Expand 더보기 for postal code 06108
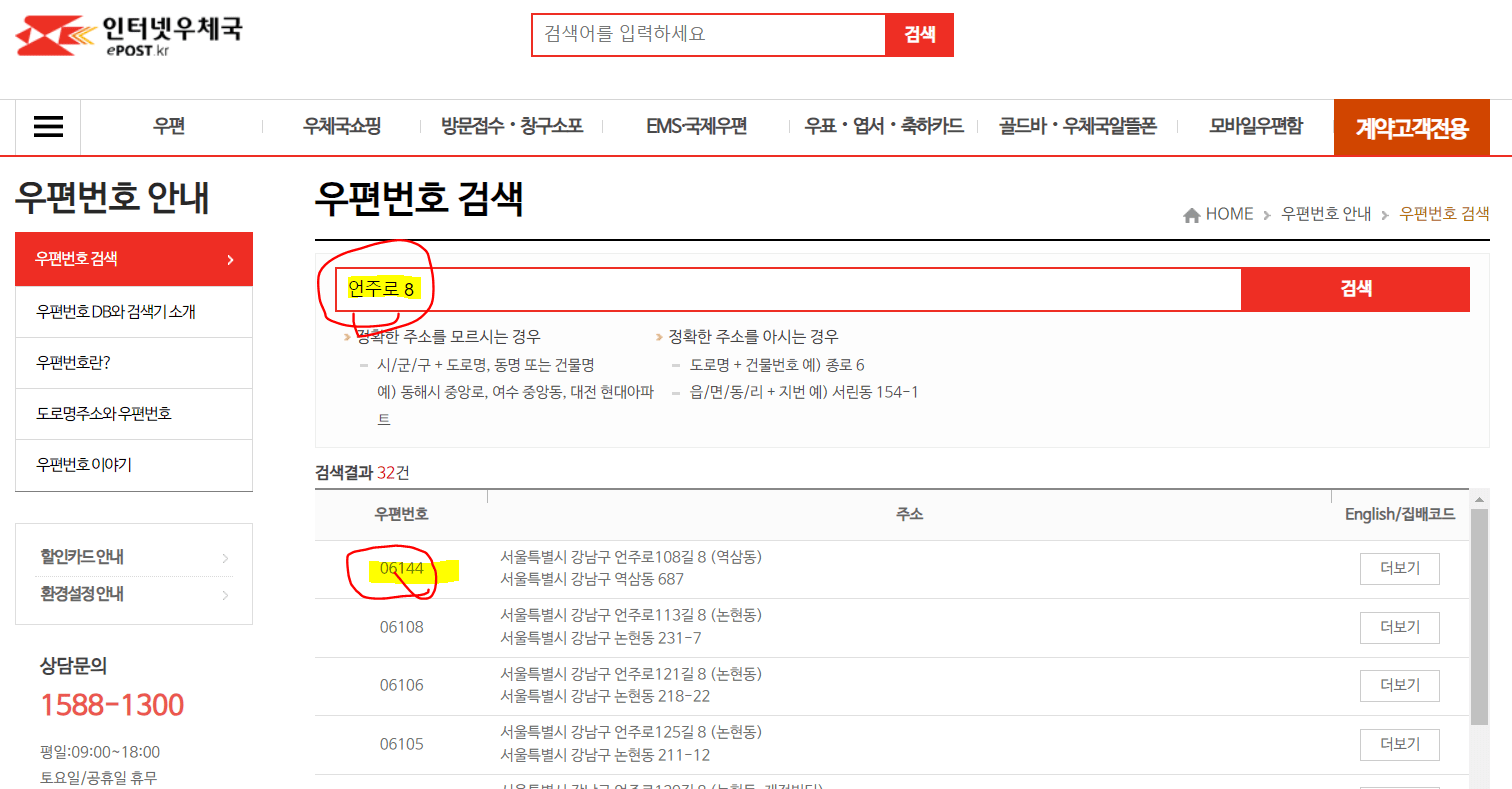Viewport: 1512px width, 789px height. click(x=1399, y=627)
